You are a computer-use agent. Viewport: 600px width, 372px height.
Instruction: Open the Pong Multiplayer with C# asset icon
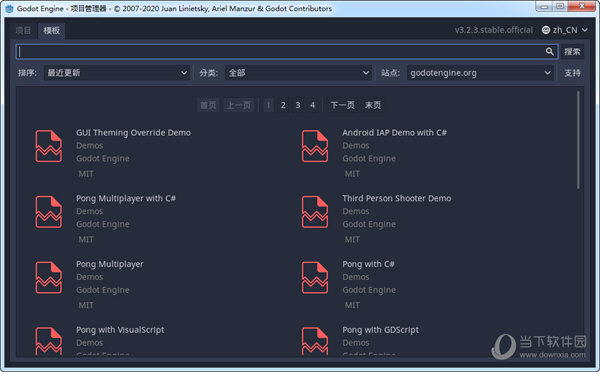(49, 212)
